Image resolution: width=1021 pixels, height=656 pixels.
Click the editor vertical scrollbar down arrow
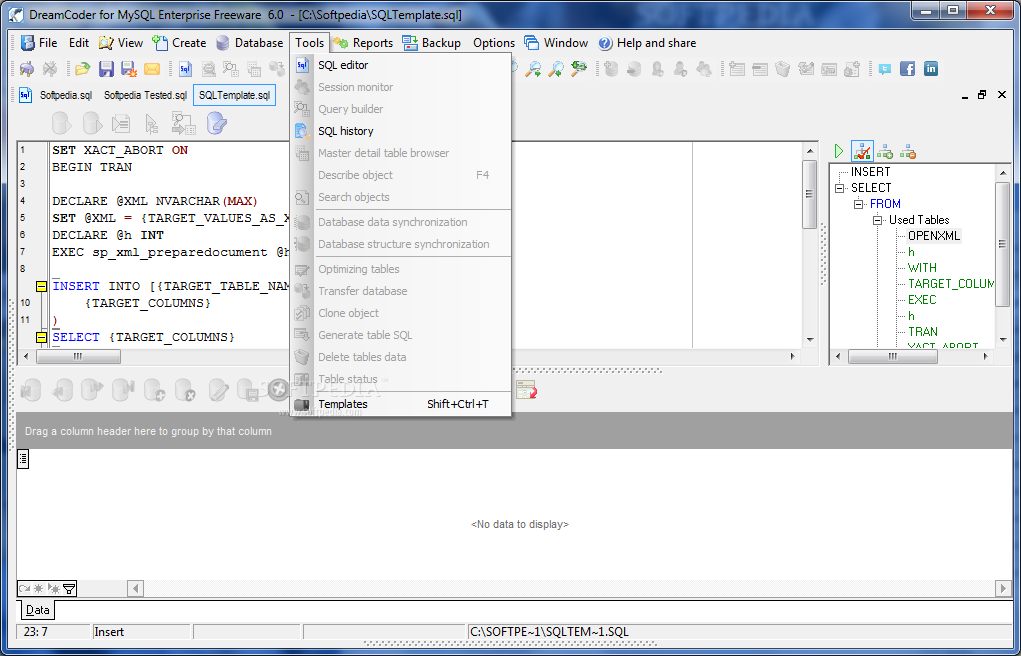[x=810, y=339]
